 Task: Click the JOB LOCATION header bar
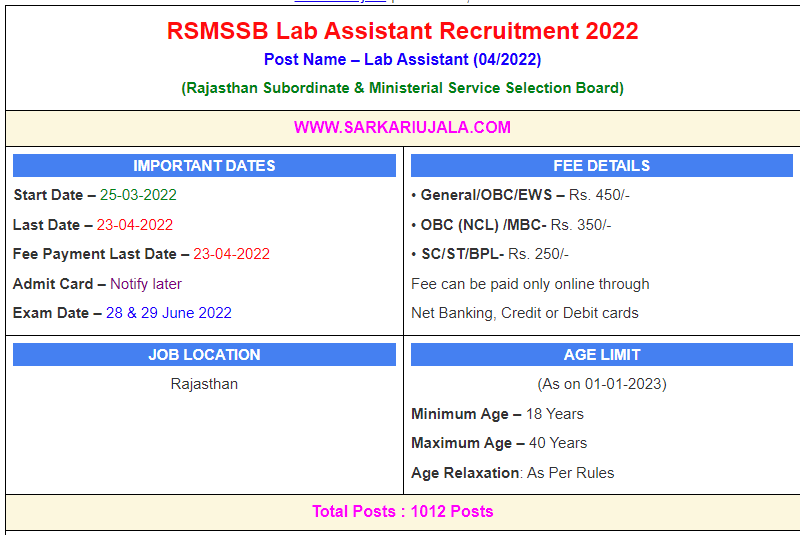(204, 355)
